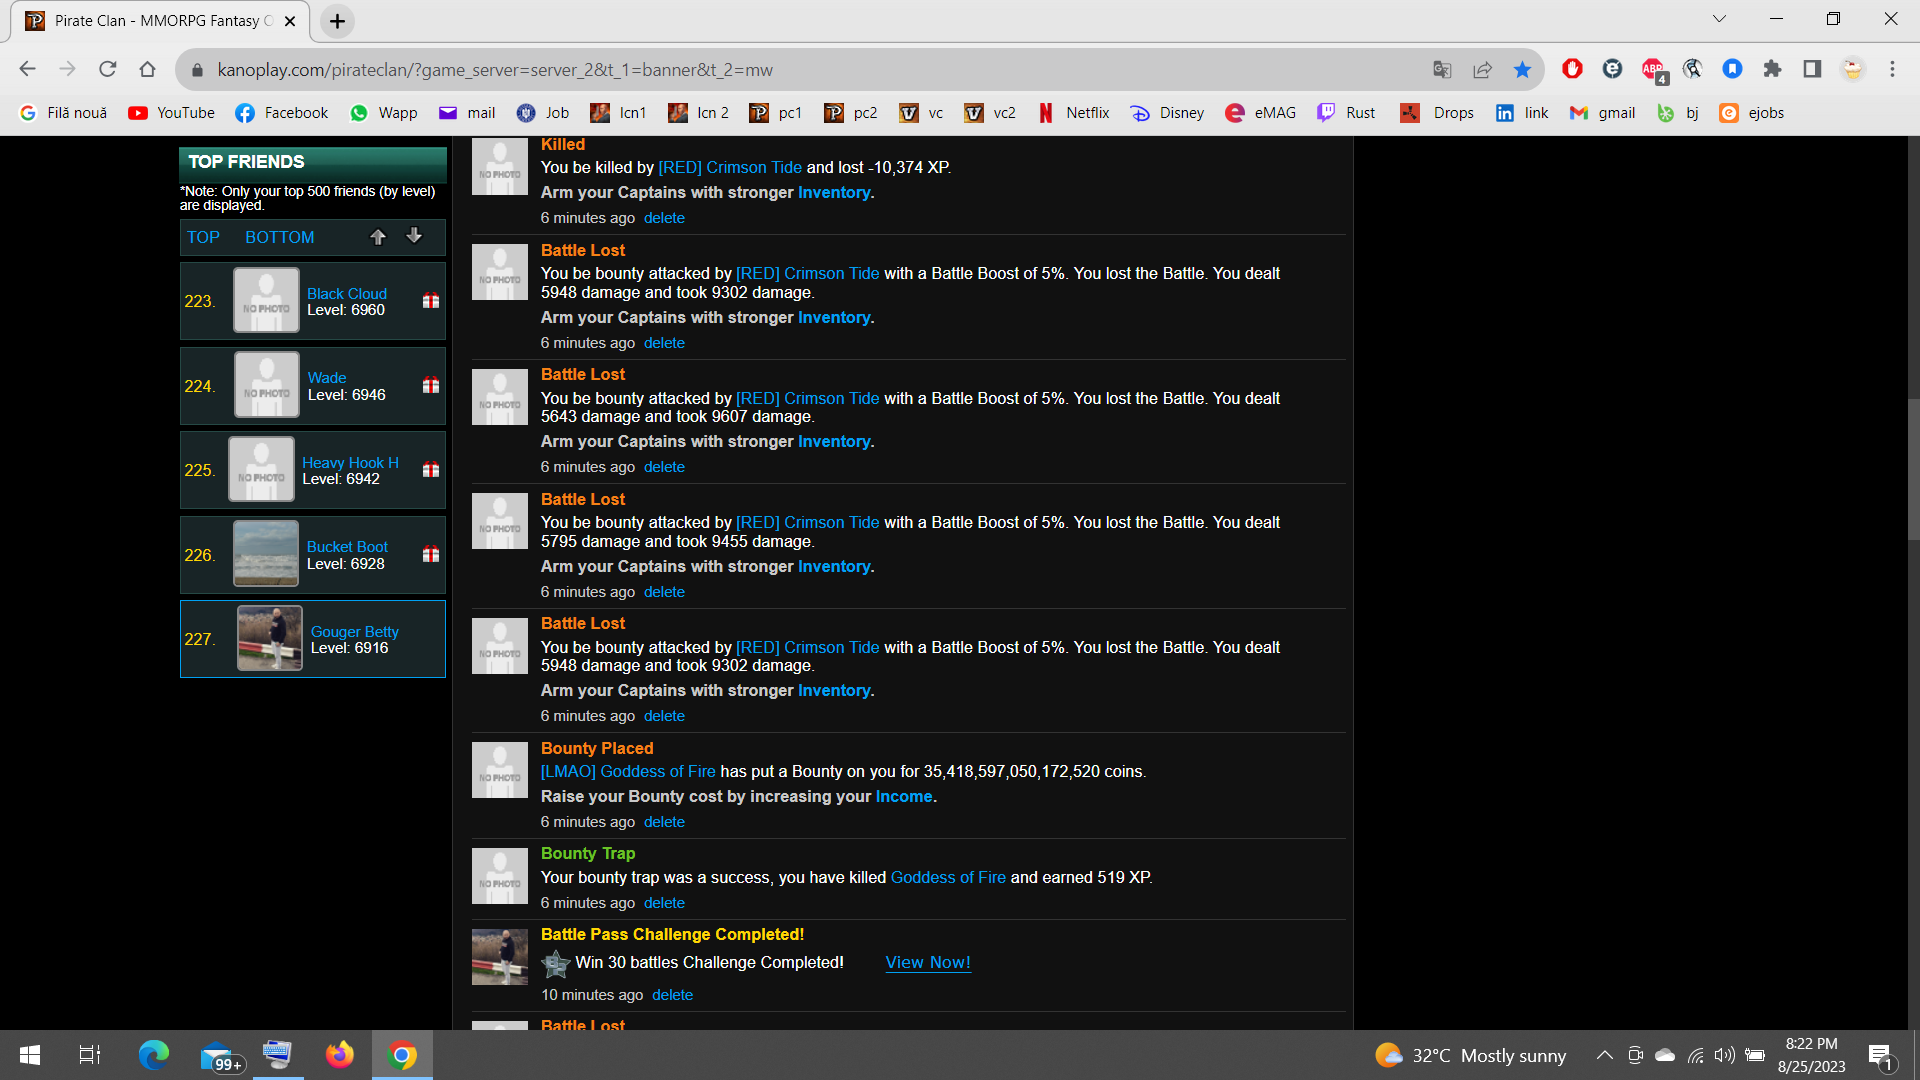The image size is (1920, 1080).
Task: Select the TOP friends tab
Action: click(x=203, y=237)
